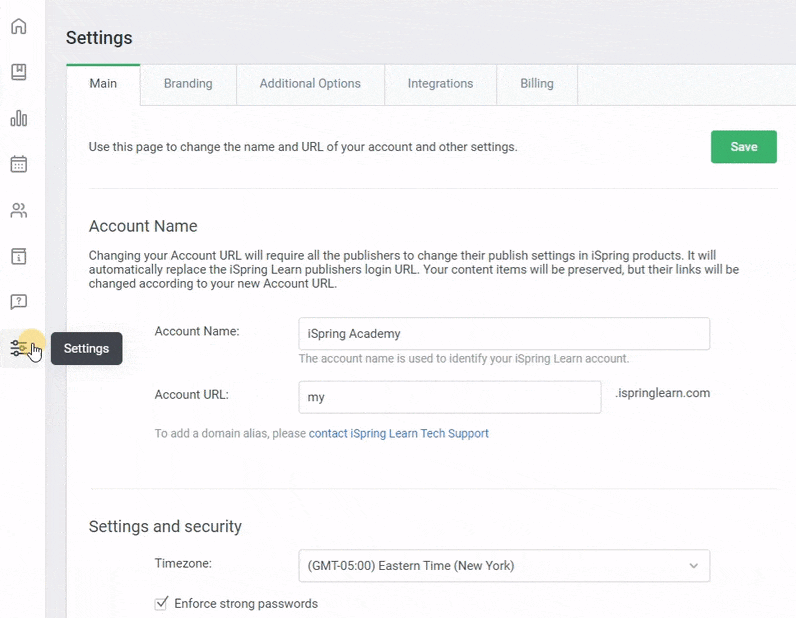Click the Settings sliders icon

coord(19,348)
